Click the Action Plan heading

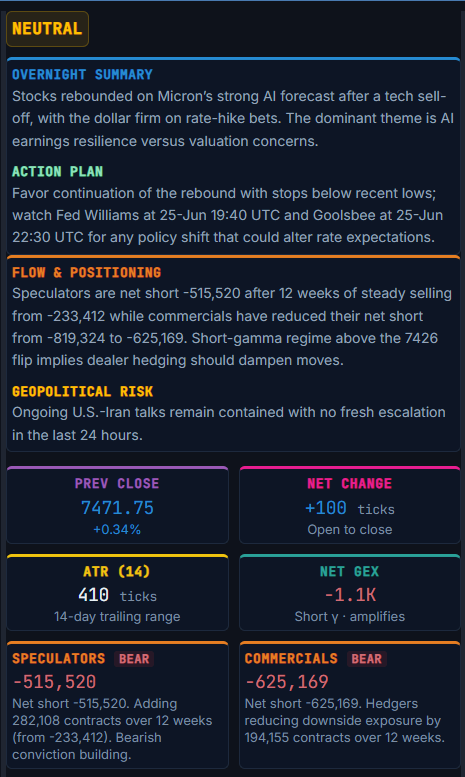(x=58, y=171)
